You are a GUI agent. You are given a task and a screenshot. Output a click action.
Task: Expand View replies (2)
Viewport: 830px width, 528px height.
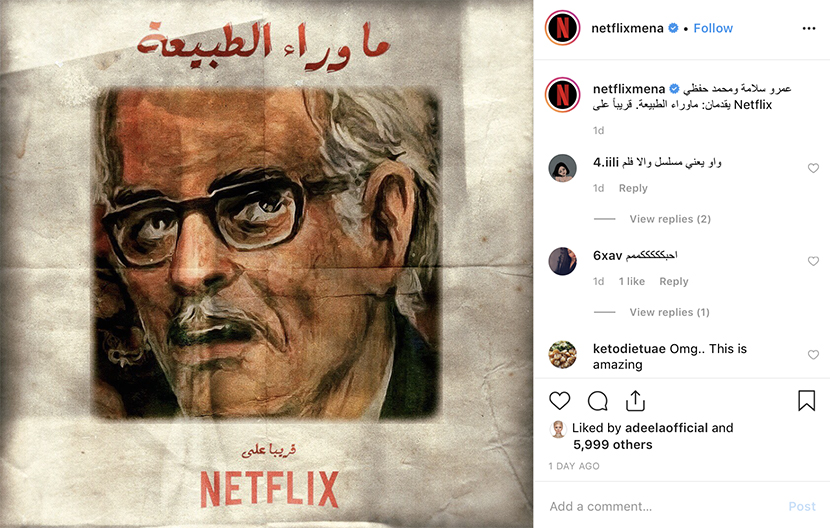click(x=670, y=219)
